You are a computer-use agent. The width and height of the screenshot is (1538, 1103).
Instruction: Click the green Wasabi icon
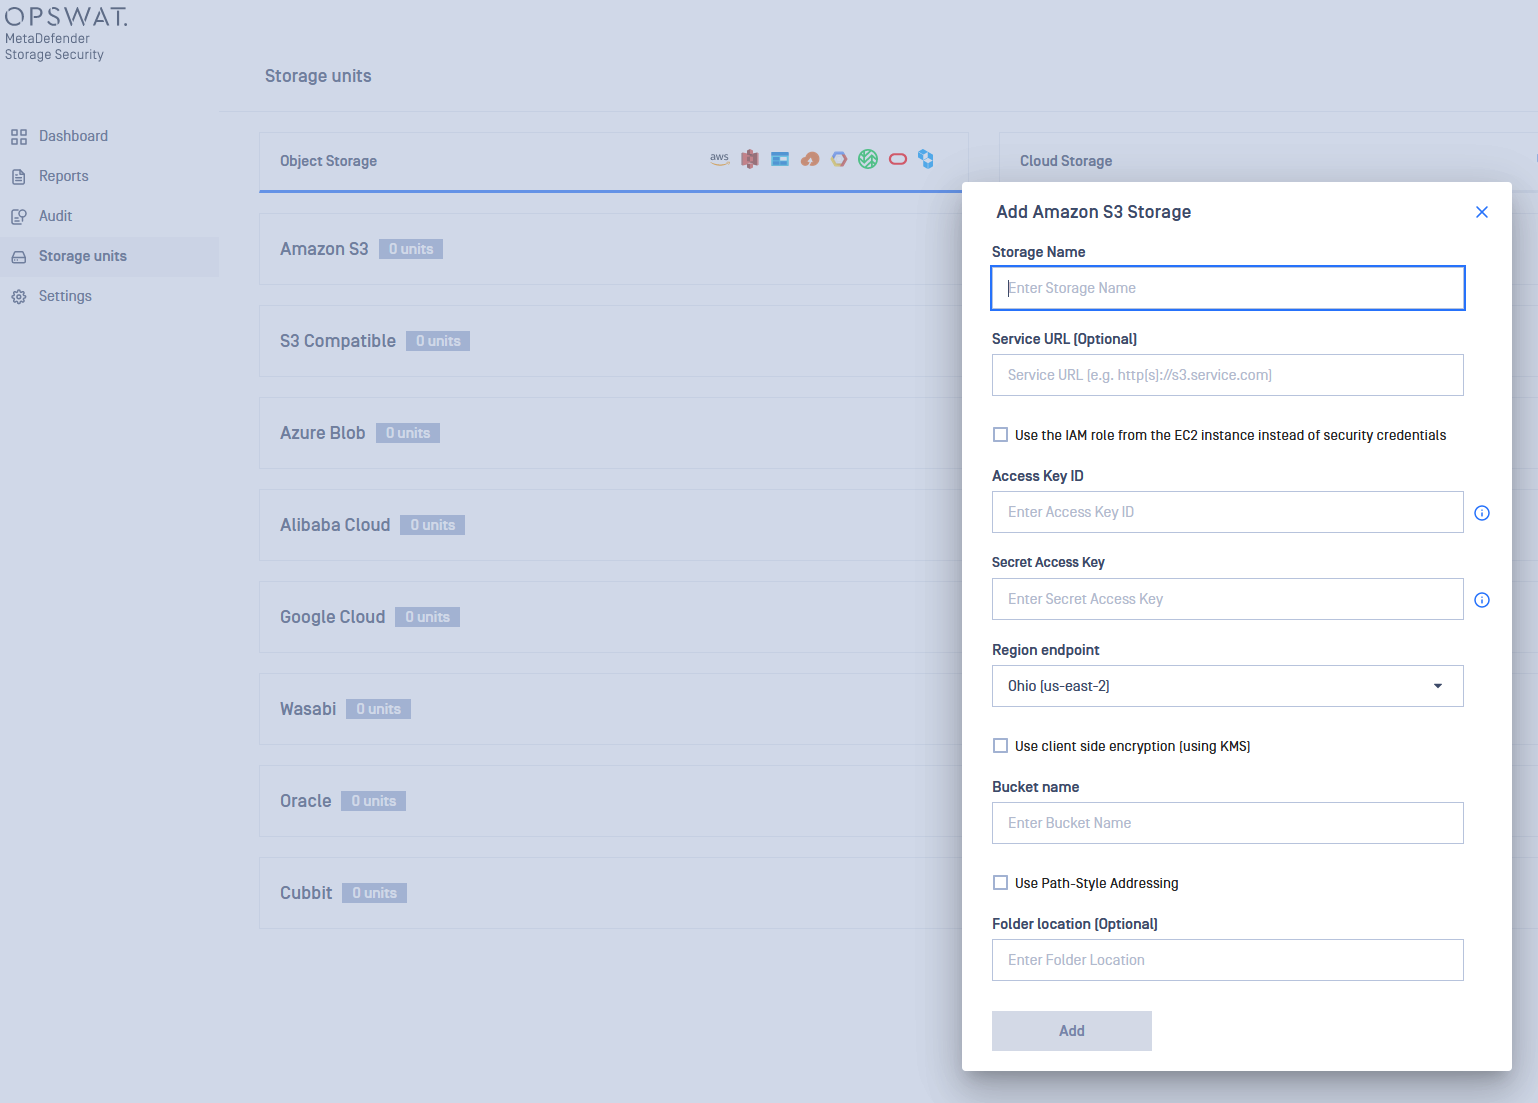pos(868,159)
